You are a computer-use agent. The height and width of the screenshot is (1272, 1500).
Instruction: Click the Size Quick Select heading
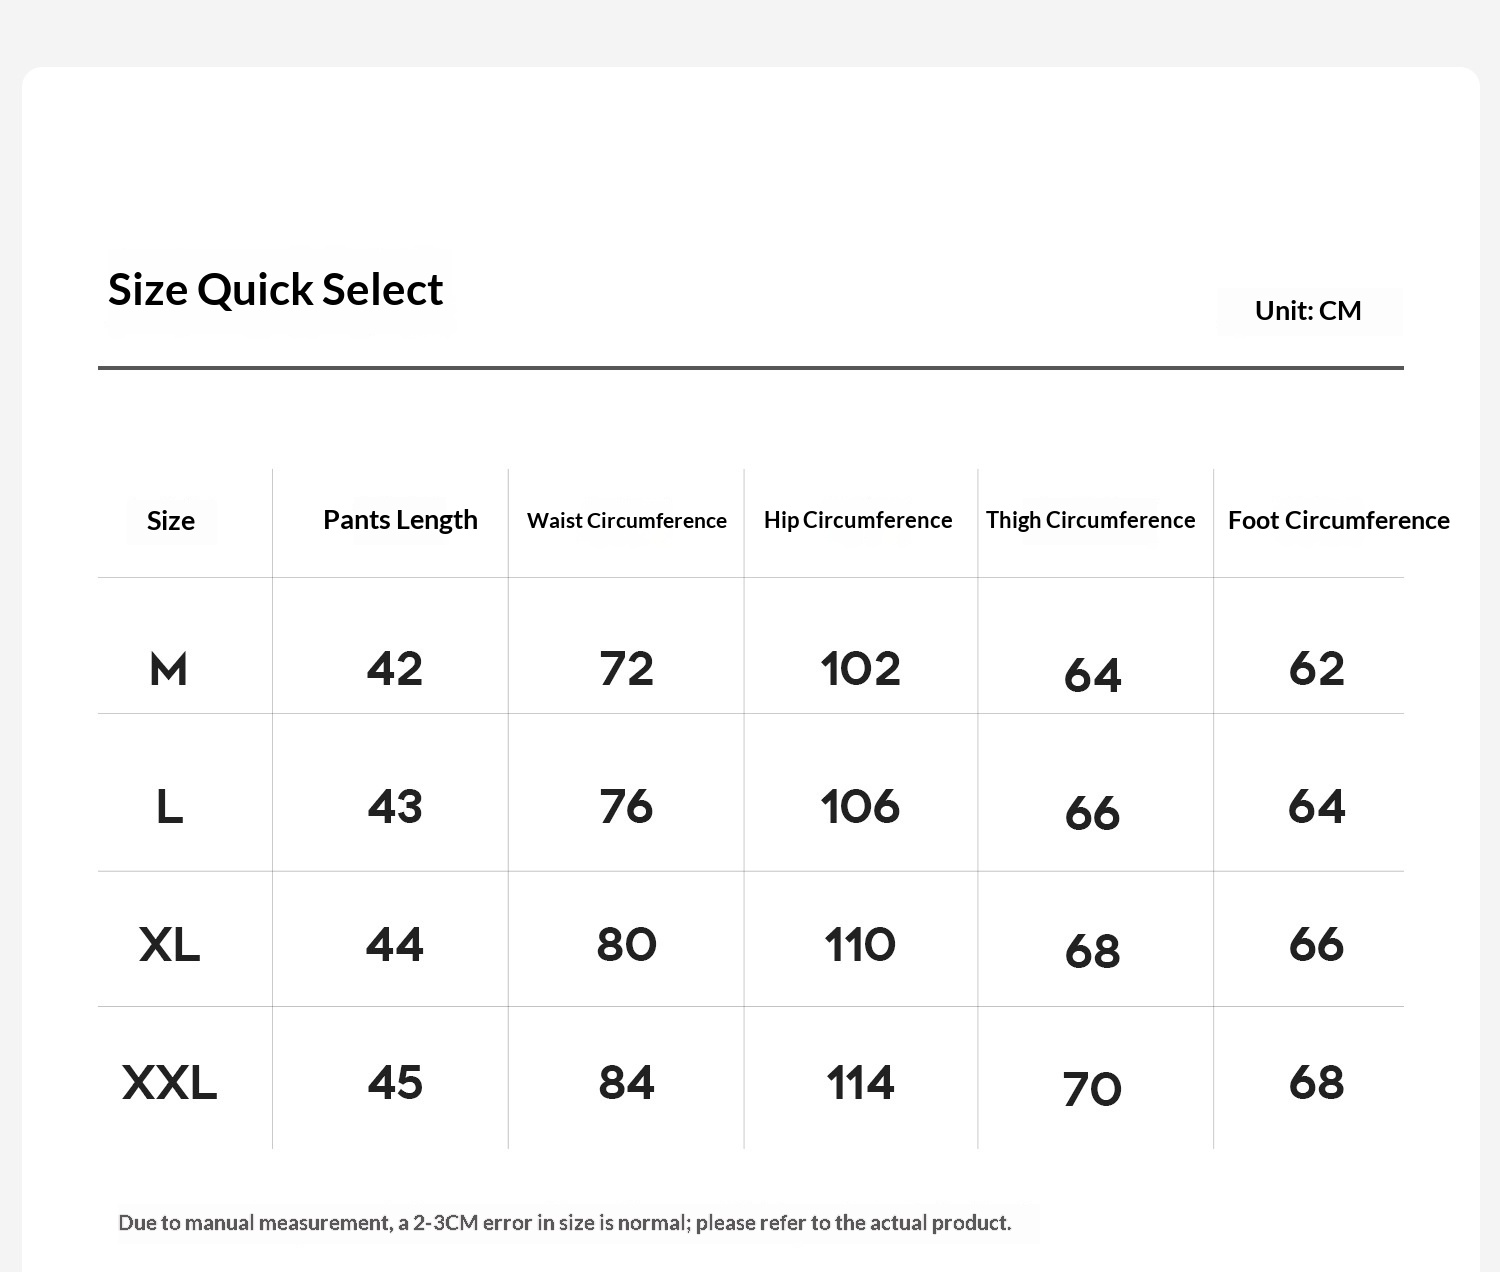275,290
